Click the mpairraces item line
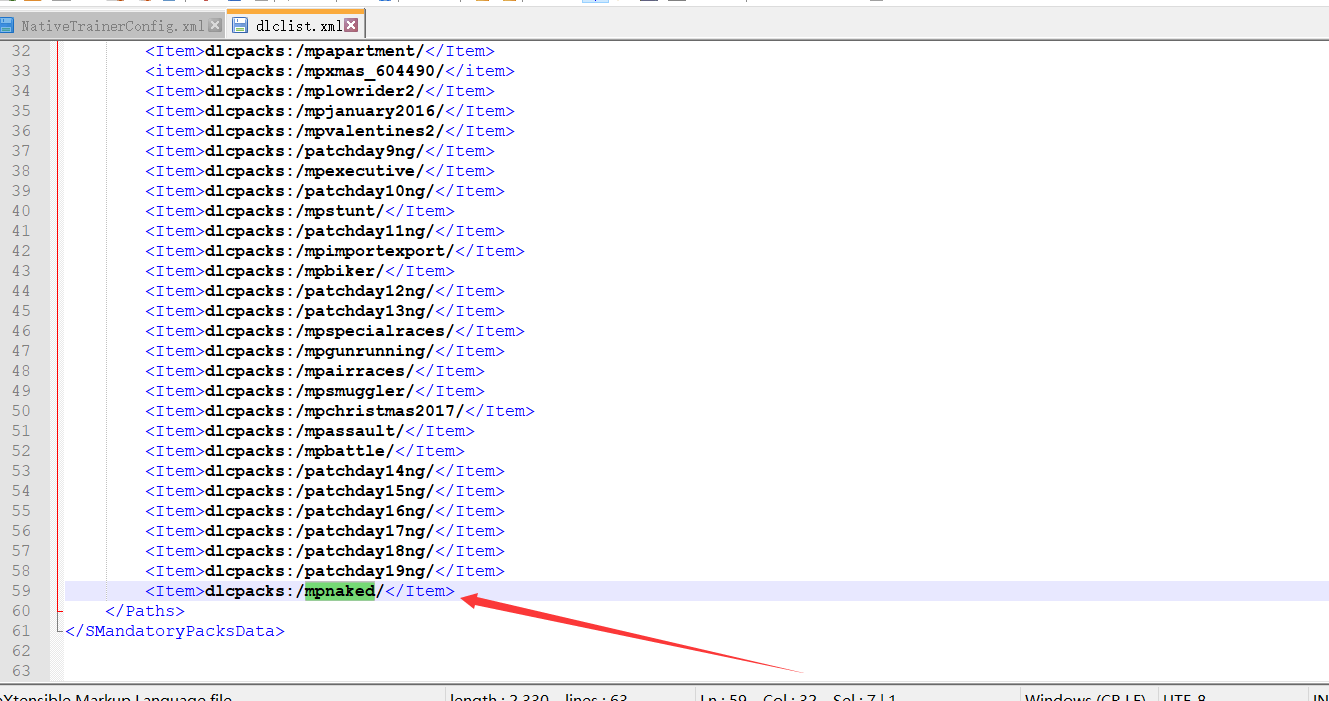 pyautogui.click(x=315, y=371)
